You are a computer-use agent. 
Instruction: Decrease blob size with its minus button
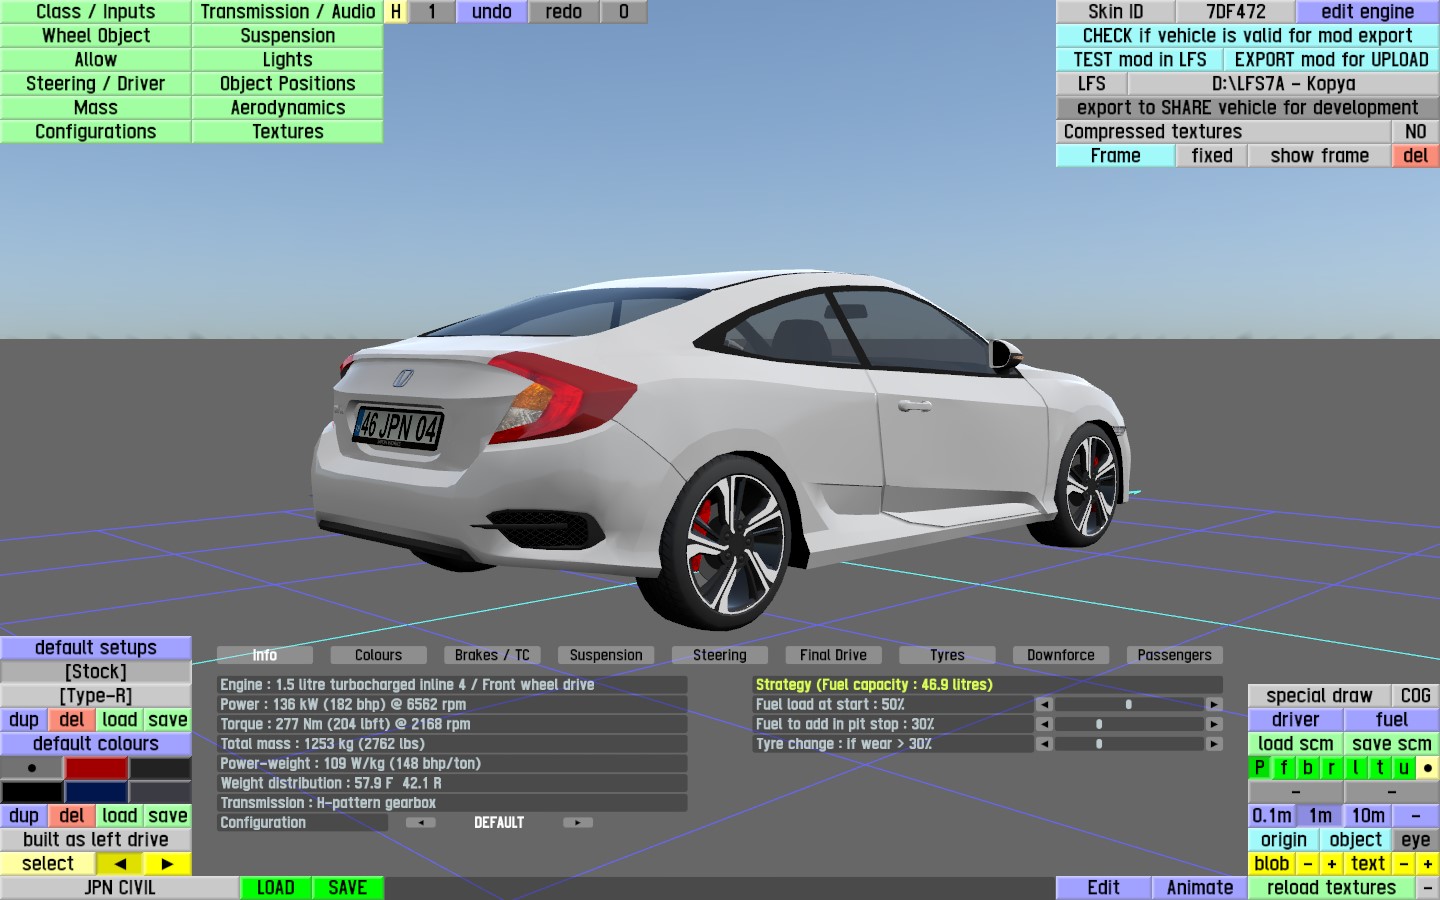pos(1308,864)
